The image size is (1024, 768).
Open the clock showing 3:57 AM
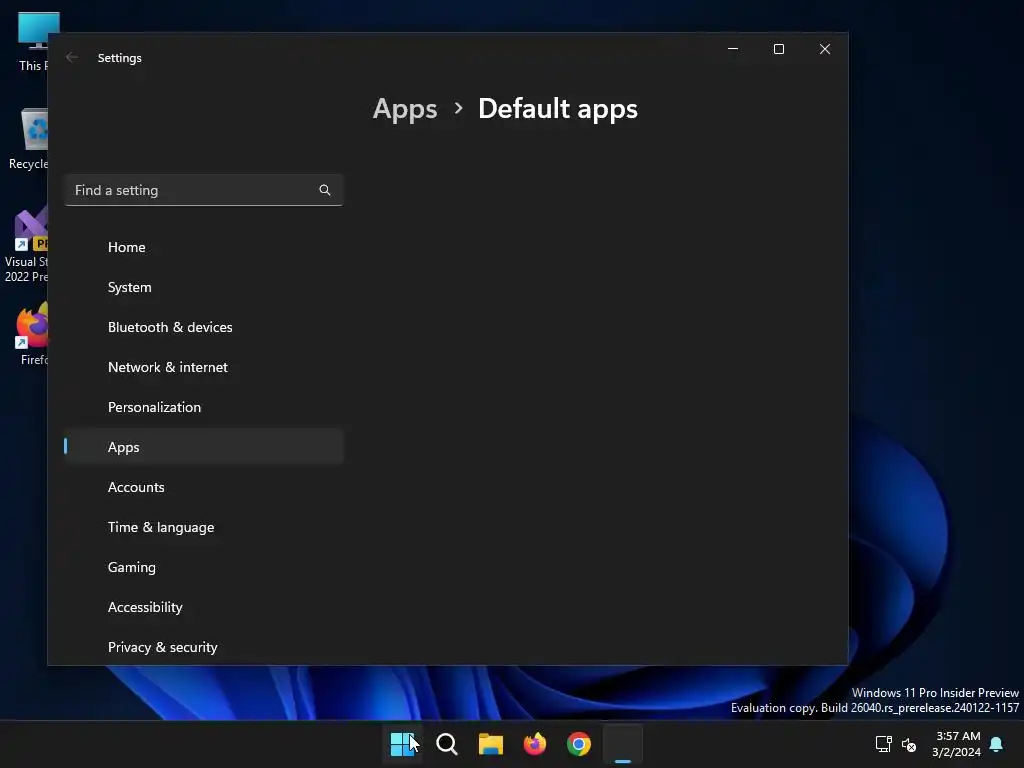tap(957, 744)
